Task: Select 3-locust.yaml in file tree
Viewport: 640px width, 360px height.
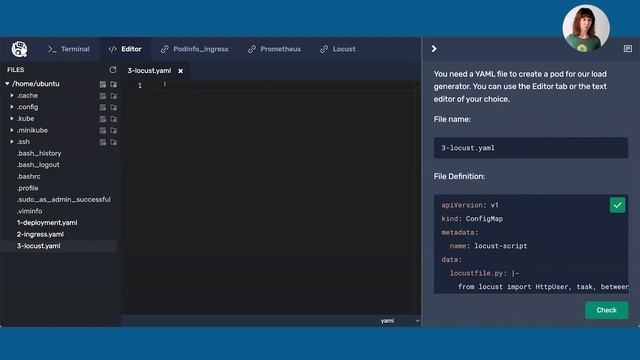Action: [x=38, y=246]
